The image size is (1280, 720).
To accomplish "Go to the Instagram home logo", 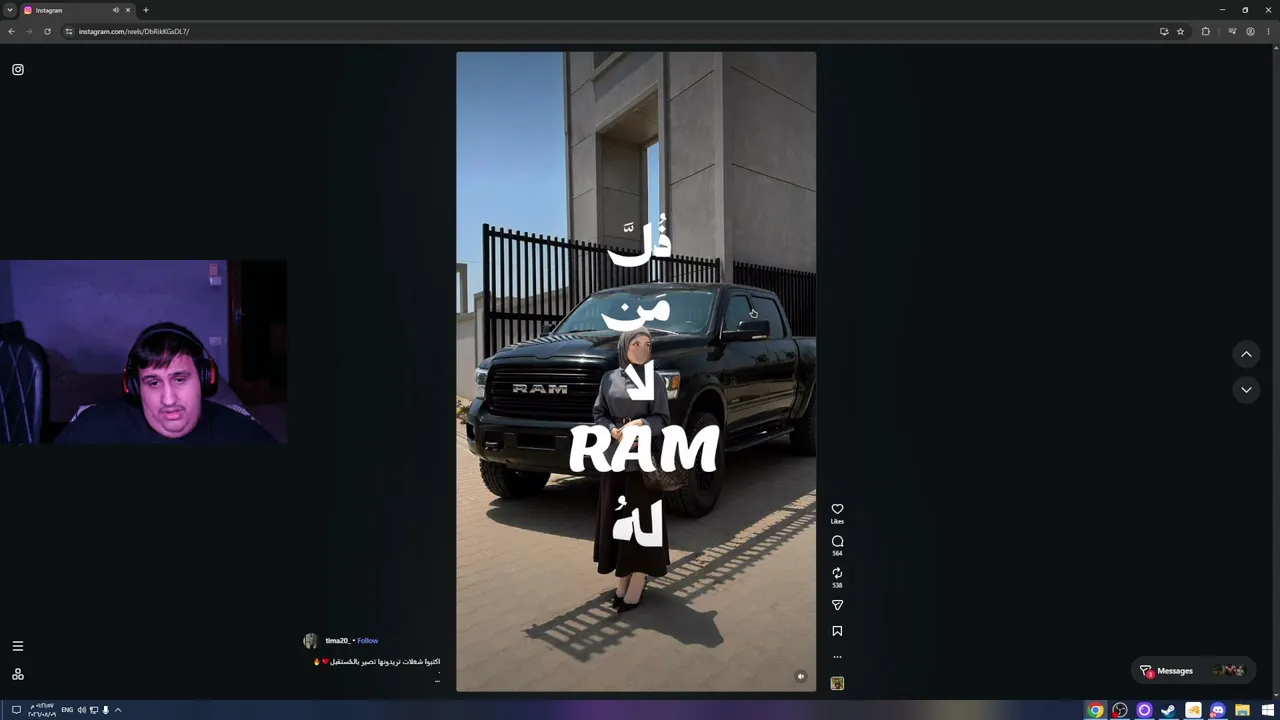I will click(18, 70).
